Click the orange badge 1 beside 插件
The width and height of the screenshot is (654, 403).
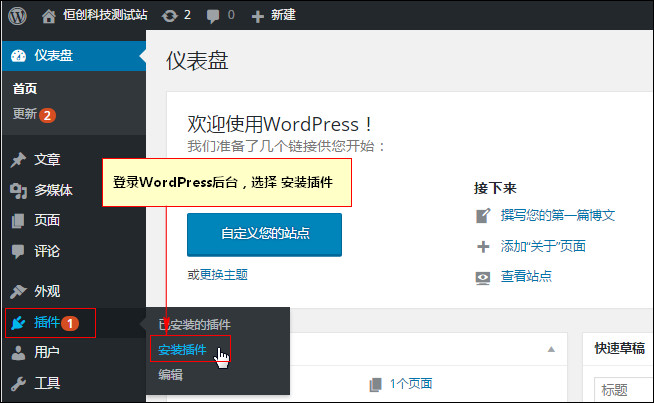pyautogui.click(x=70, y=323)
